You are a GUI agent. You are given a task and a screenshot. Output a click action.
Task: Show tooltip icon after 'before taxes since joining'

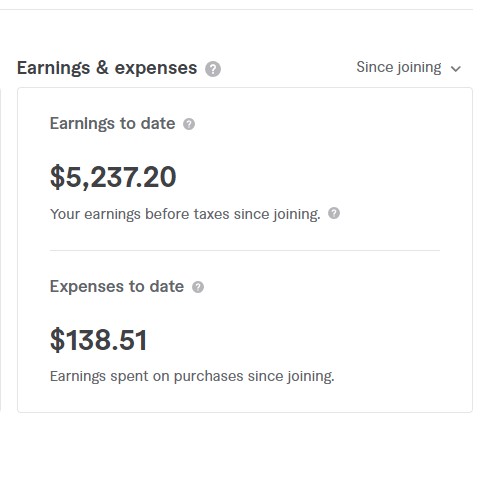pos(334,213)
